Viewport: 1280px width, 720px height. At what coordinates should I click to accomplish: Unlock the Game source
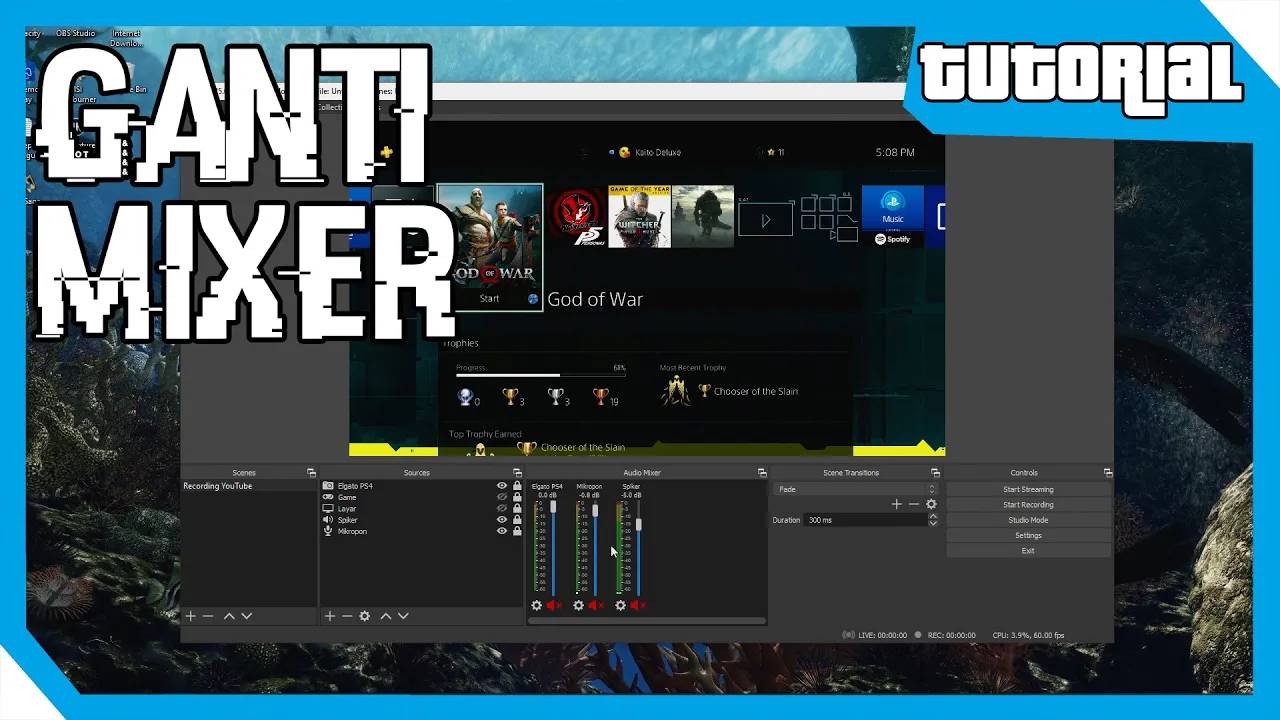517,497
